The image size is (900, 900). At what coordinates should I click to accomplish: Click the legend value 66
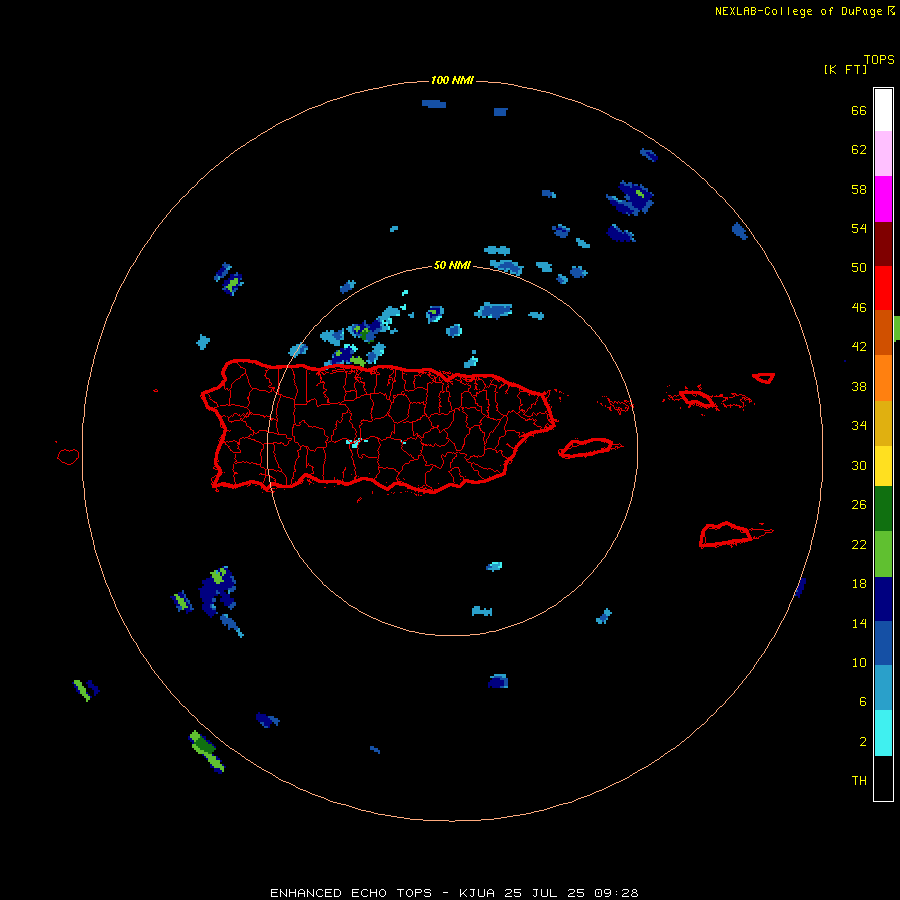[859, 110]
